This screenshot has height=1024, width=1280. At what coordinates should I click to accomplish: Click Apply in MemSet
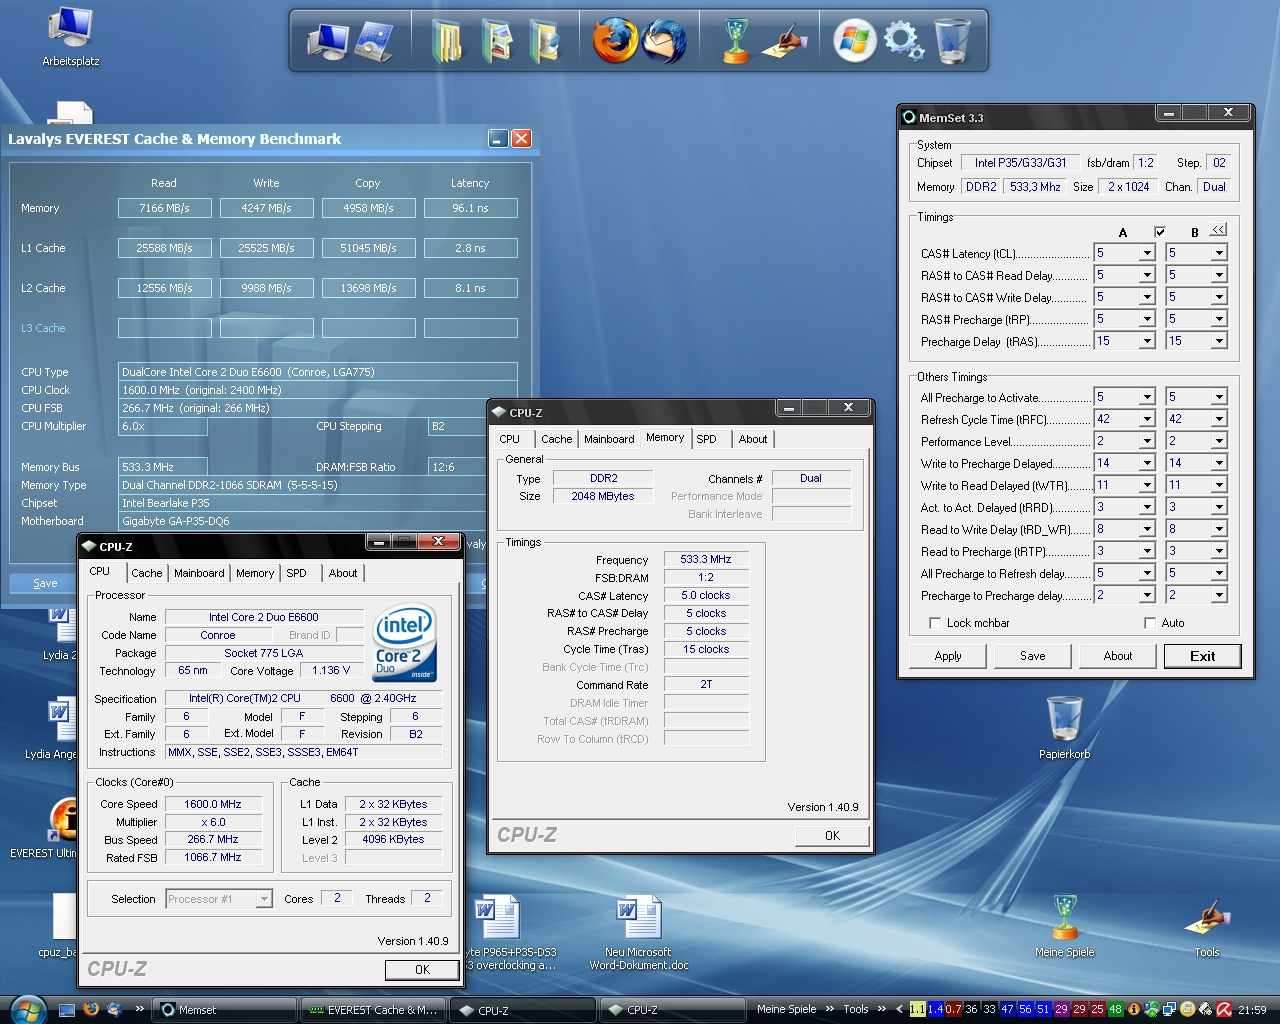(948, 656)
